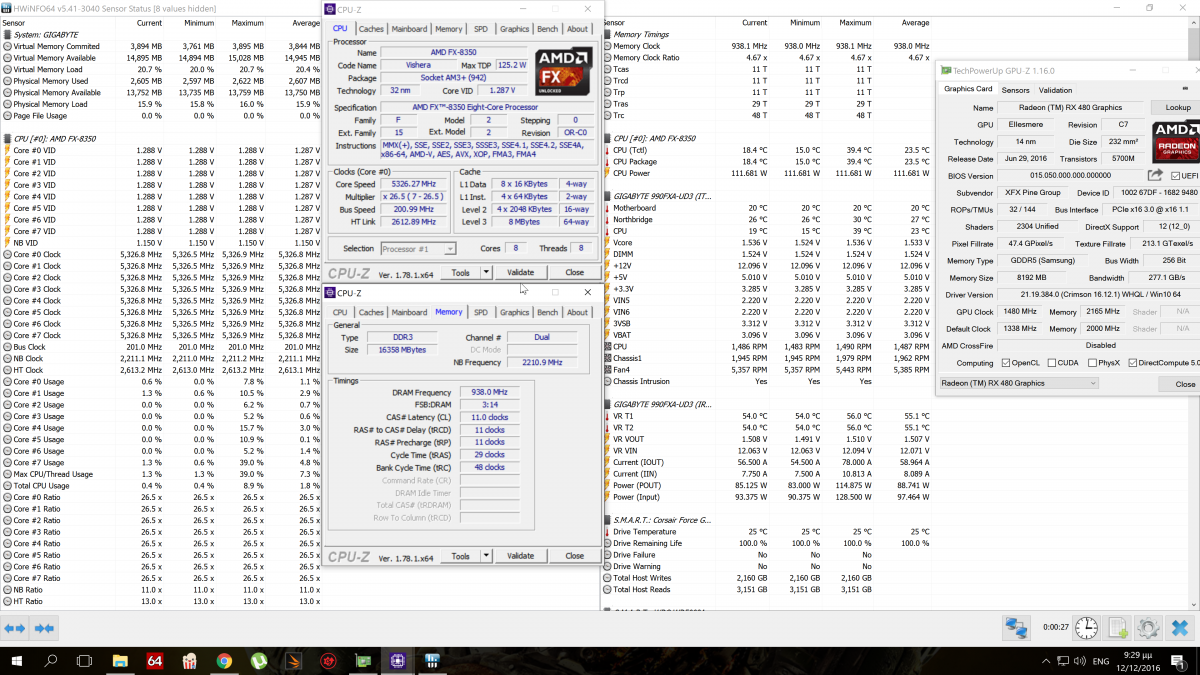
Task: Select Drive Remaining Life row in HWiNFO
Action: click(x=767, y=543)
